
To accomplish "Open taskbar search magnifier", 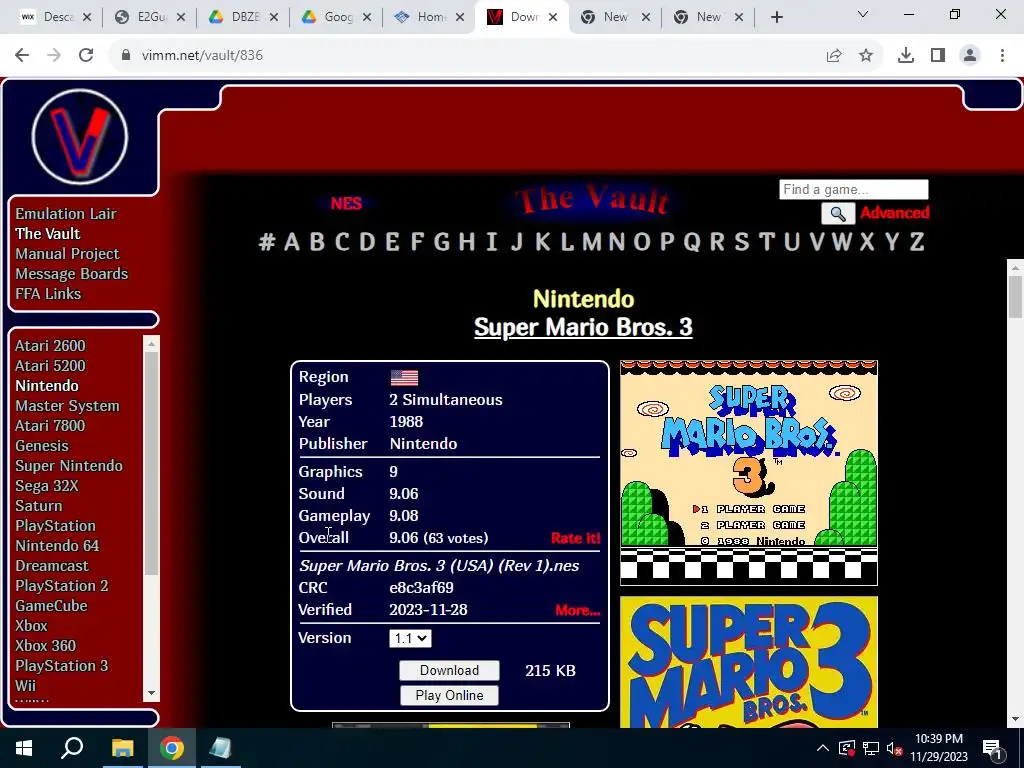I will tap(72, 748).
